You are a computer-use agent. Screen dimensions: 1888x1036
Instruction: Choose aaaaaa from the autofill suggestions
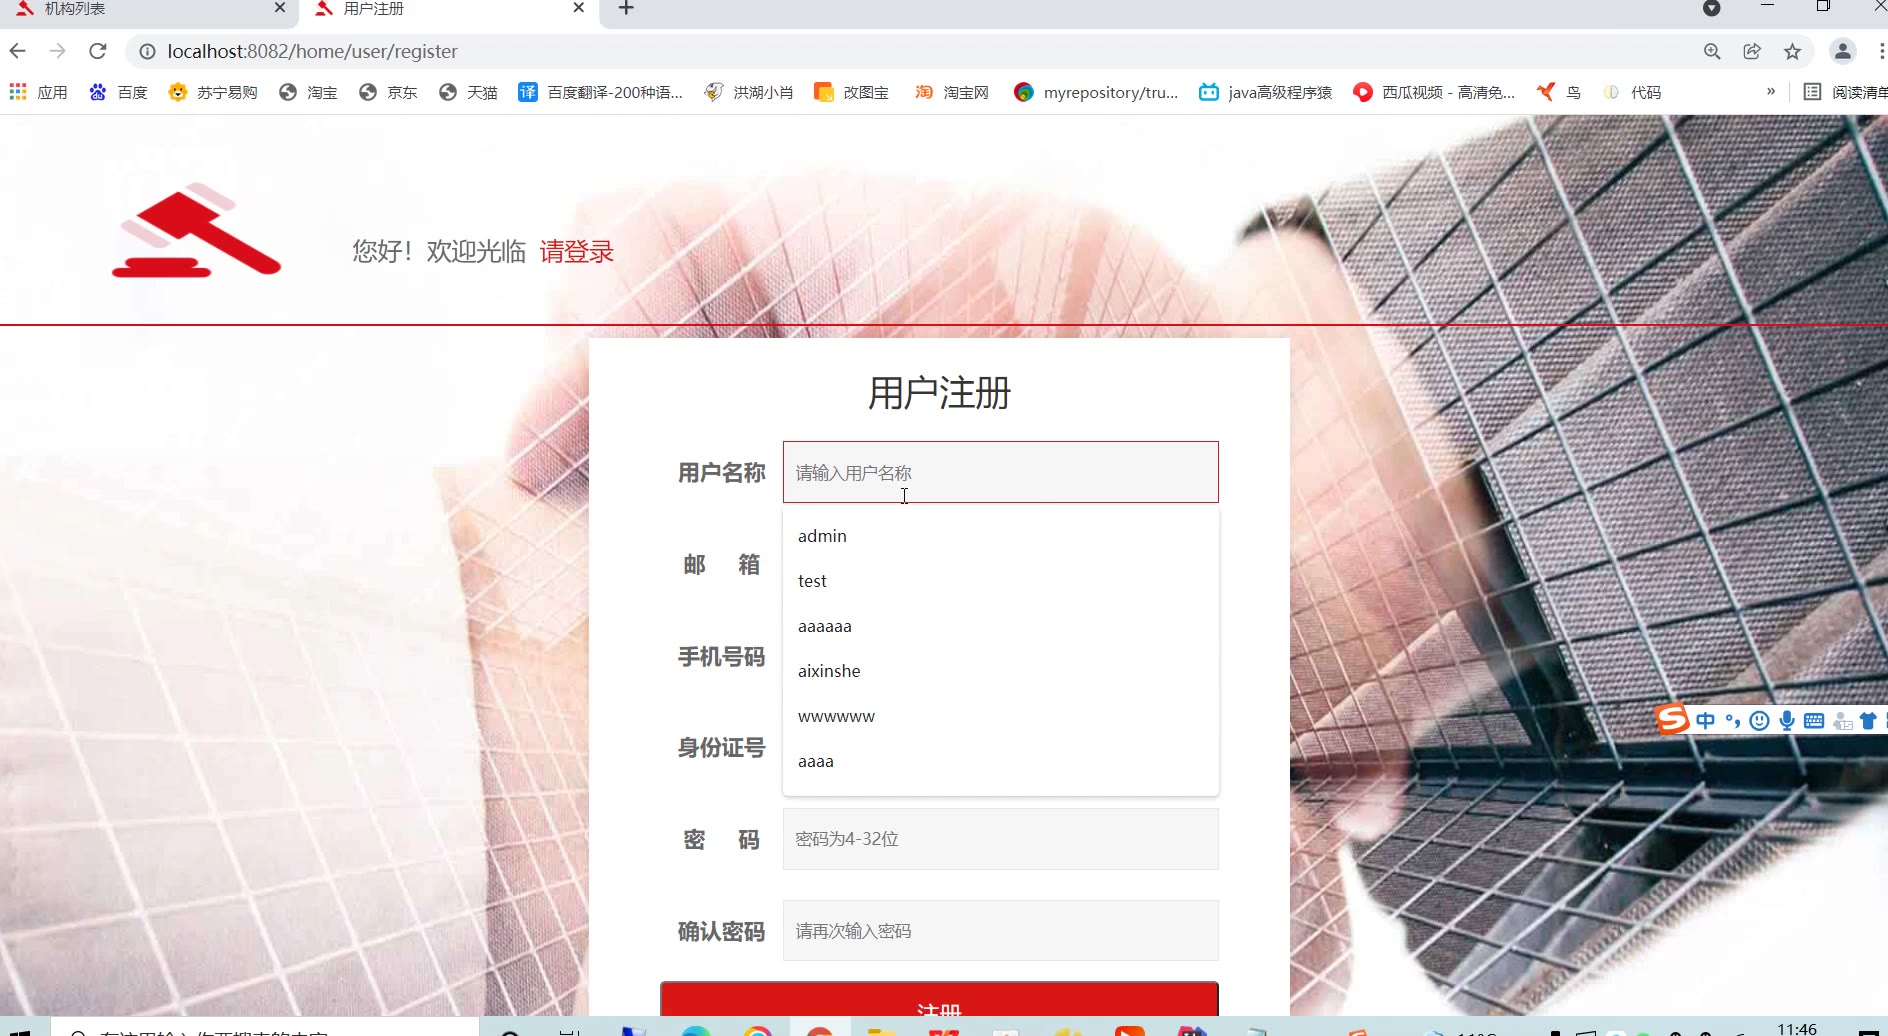pos(1000,626)
